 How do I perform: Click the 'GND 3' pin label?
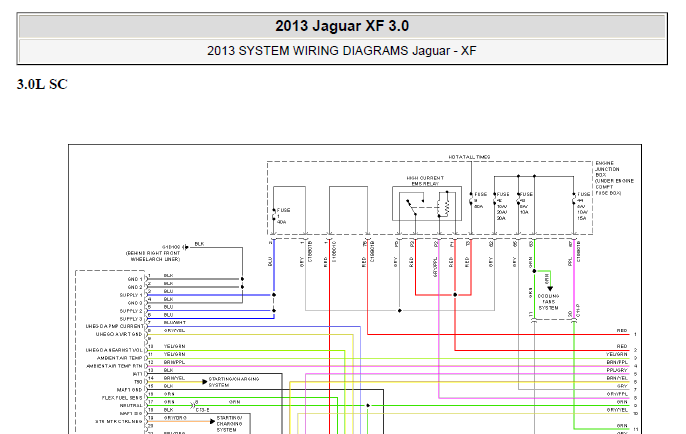click(135, 303)
